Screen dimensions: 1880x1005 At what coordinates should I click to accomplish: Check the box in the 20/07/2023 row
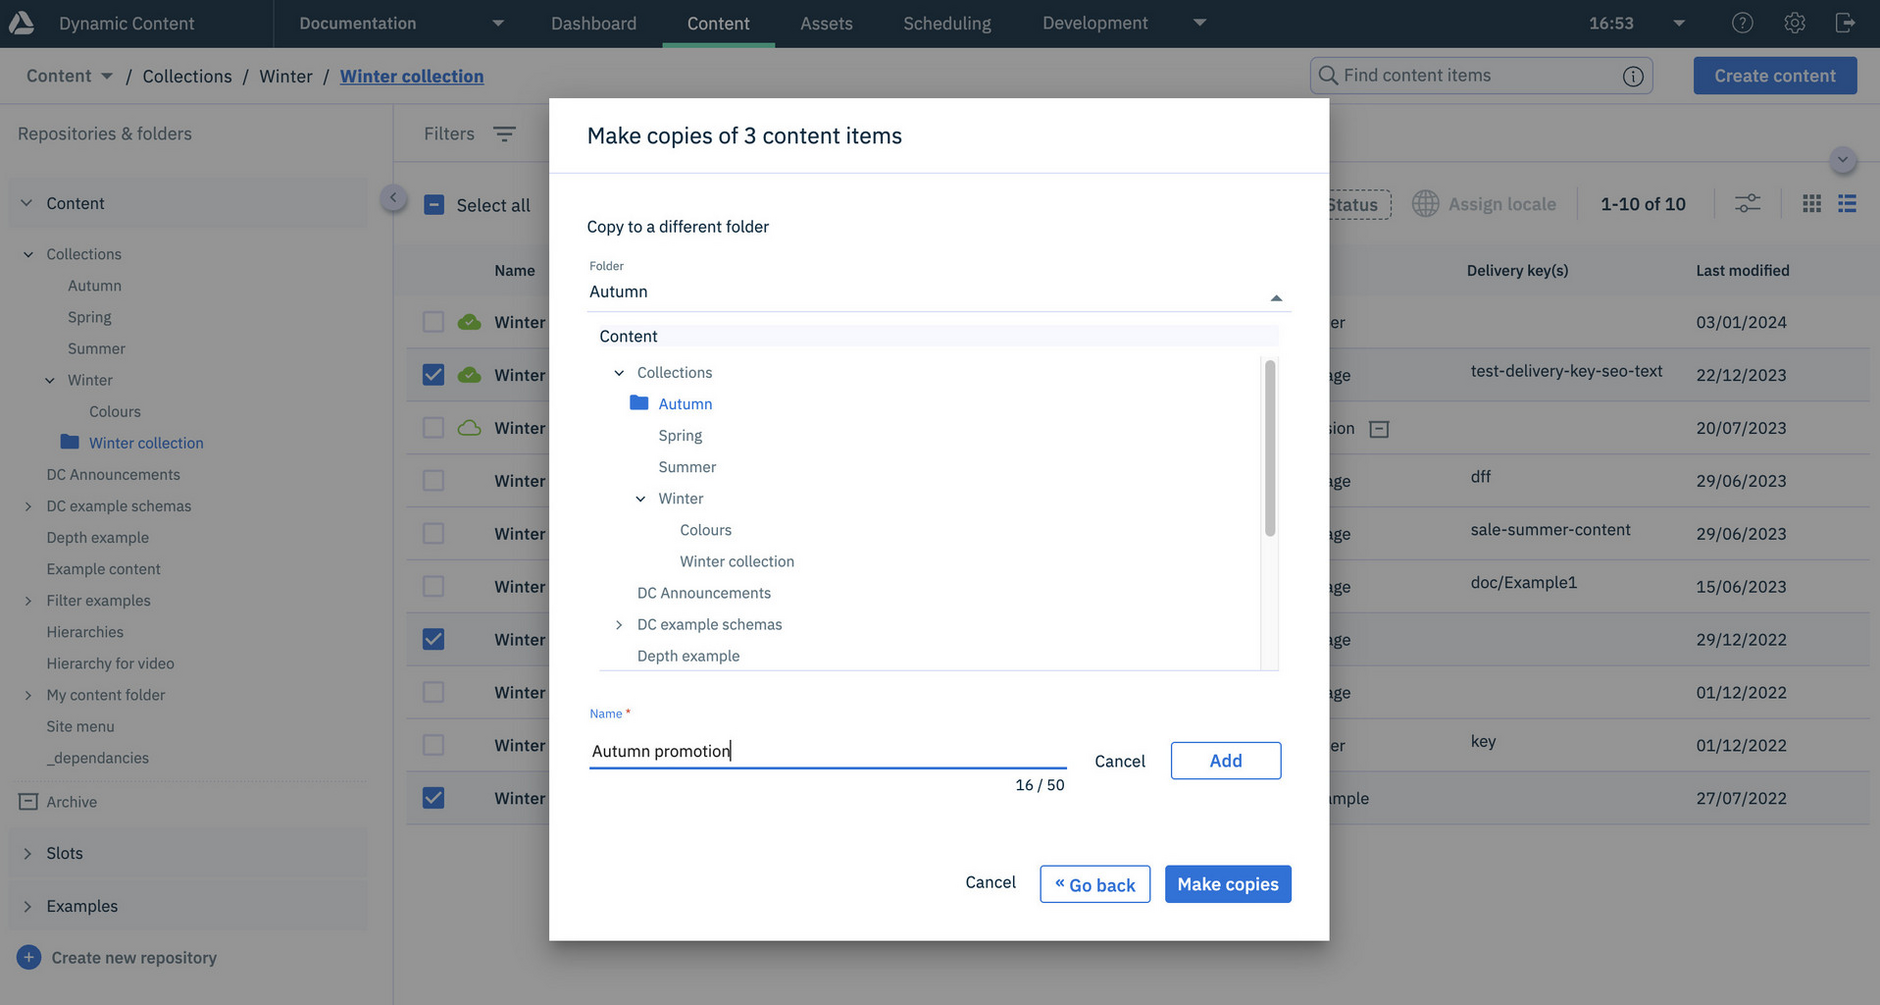(x=433, y=428)
